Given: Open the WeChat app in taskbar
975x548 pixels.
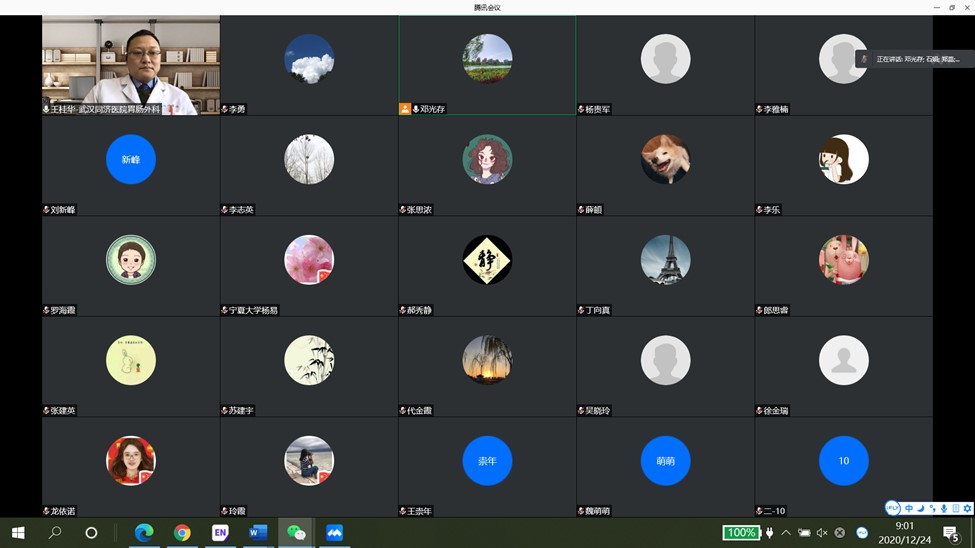Looking at the screenshot, I should [x=296, y=533].
